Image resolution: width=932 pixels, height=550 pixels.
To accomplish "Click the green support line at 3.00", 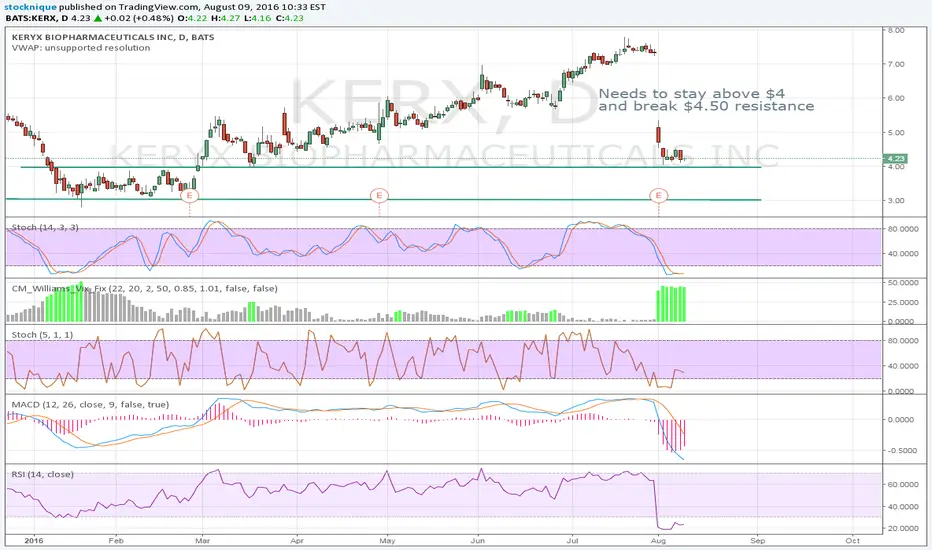I will coord(383,199).
